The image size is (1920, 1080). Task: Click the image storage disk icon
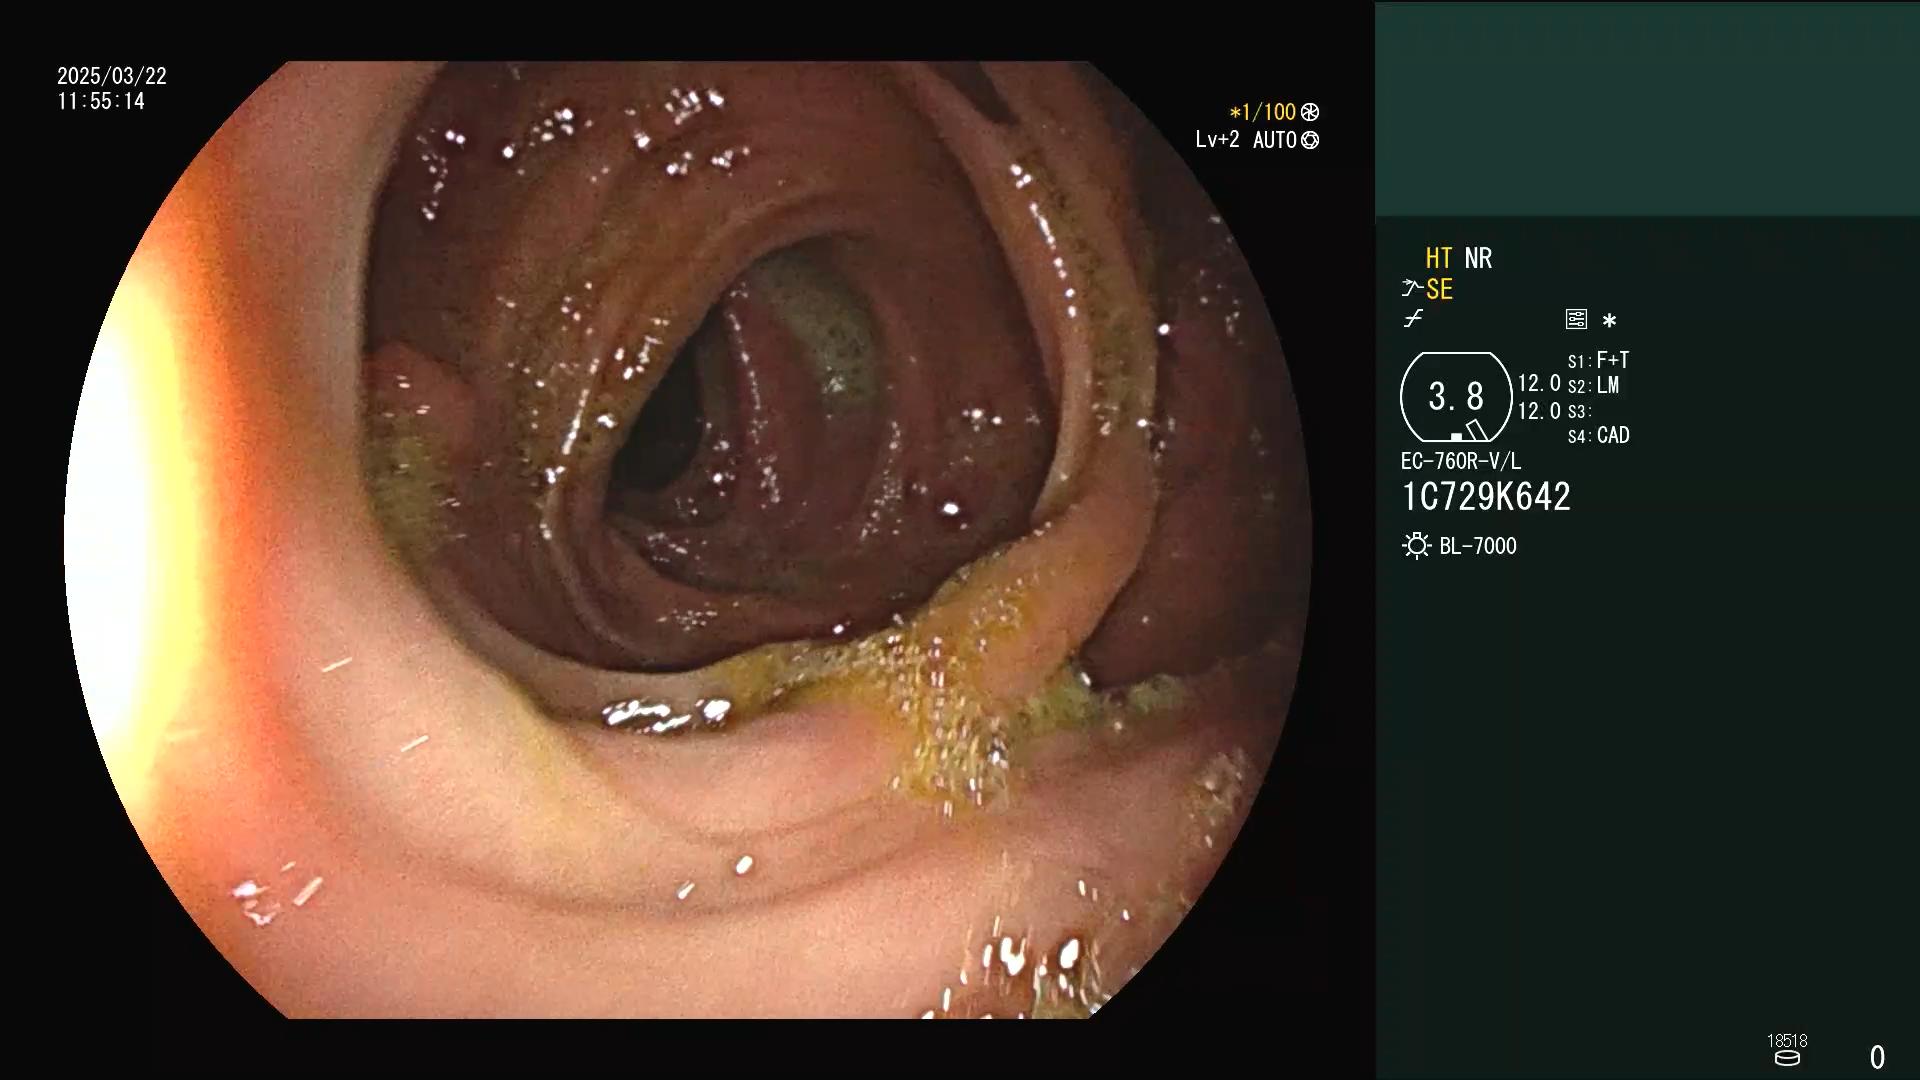pyautogui.click(x=1787, y=1058)
